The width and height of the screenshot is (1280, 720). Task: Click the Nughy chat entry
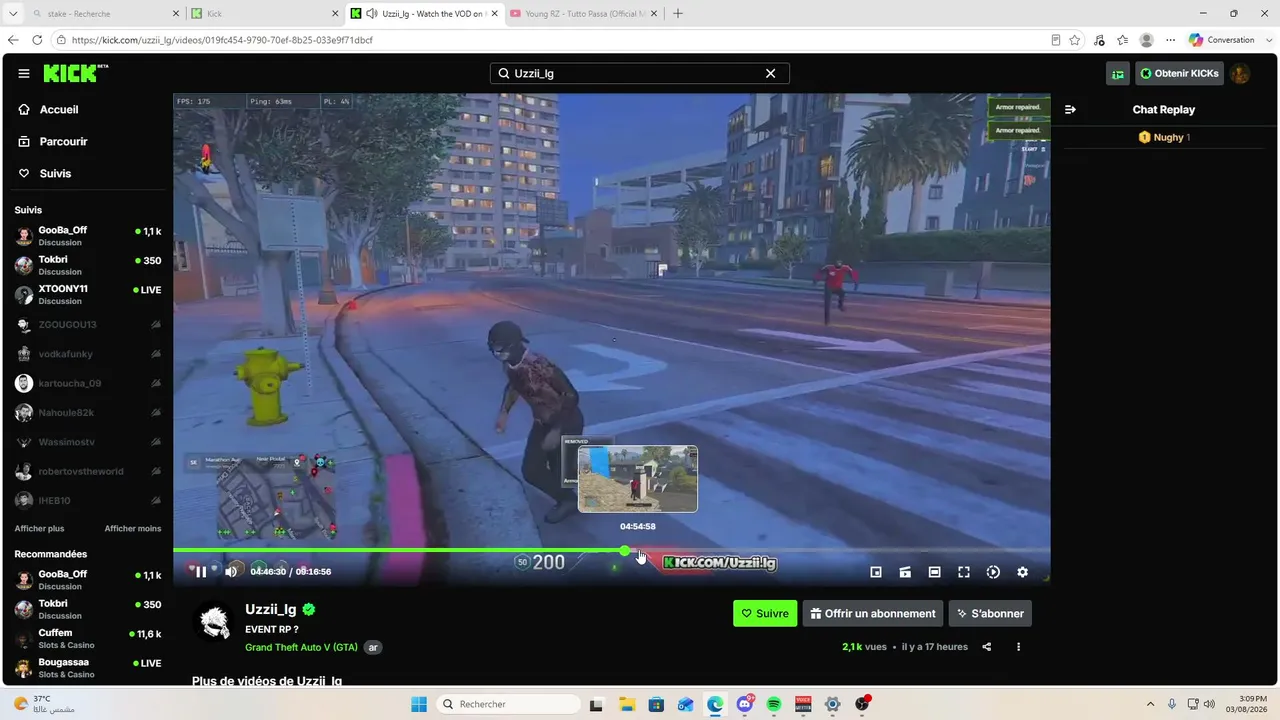(x=1164, y=137)
